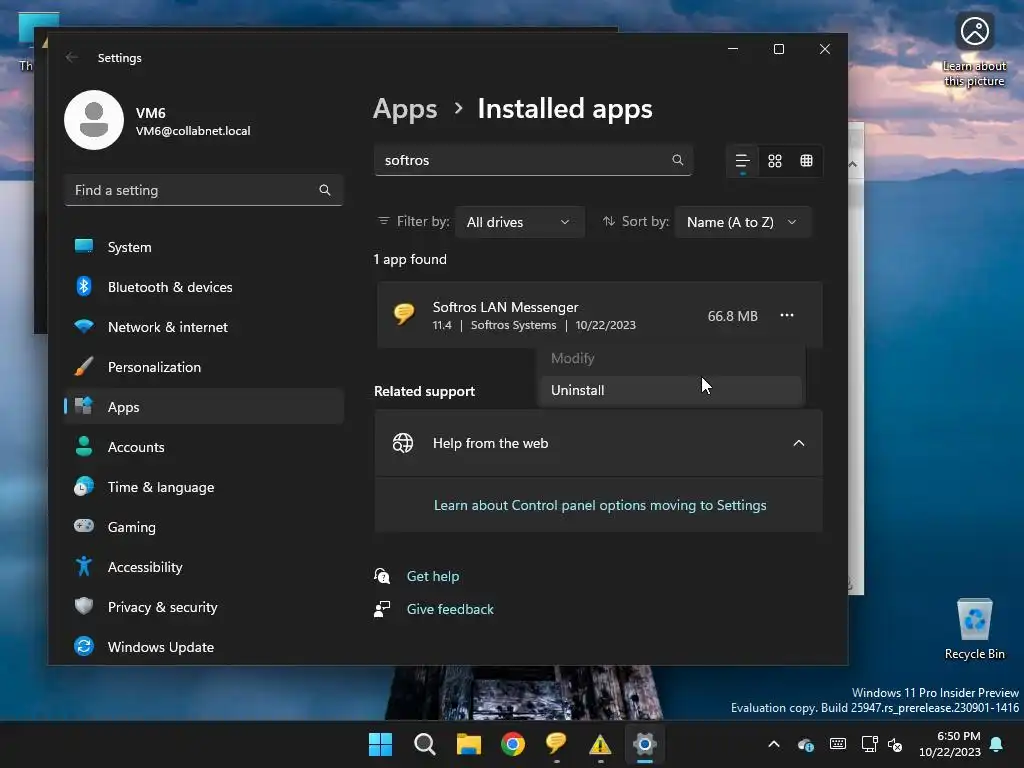Click Learn about this picture desktop icon
This screenshot has height=768, width=1024.
point(974,50)
